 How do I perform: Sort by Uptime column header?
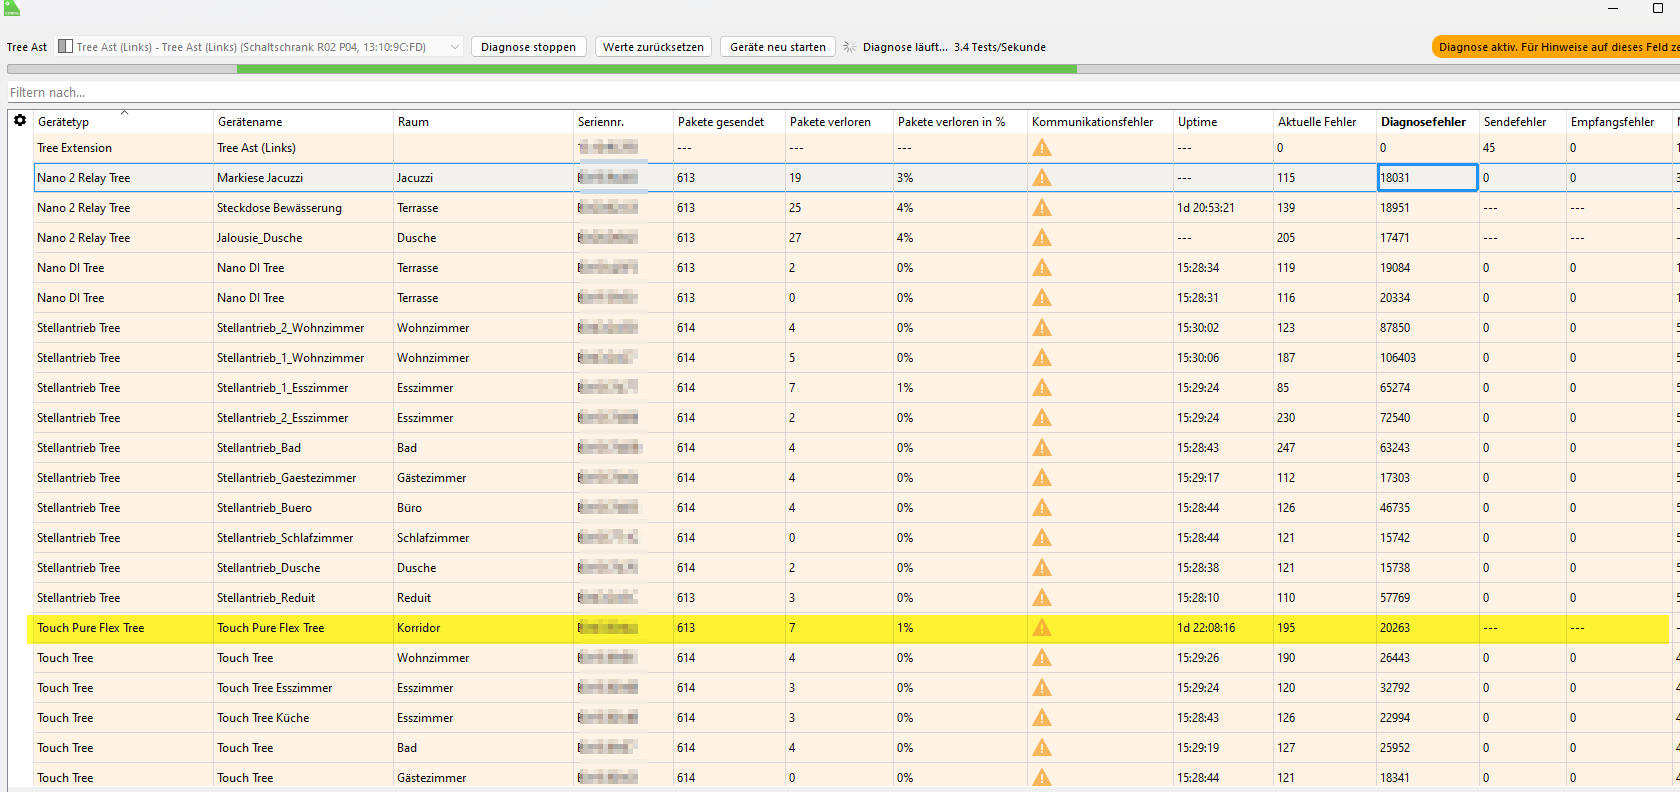1197,122
